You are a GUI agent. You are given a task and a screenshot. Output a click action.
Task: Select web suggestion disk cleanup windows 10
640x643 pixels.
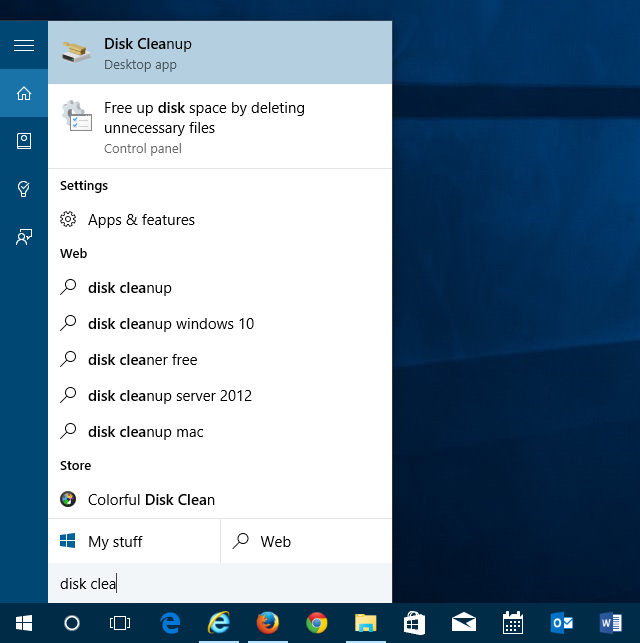click(x=171, y=324)
